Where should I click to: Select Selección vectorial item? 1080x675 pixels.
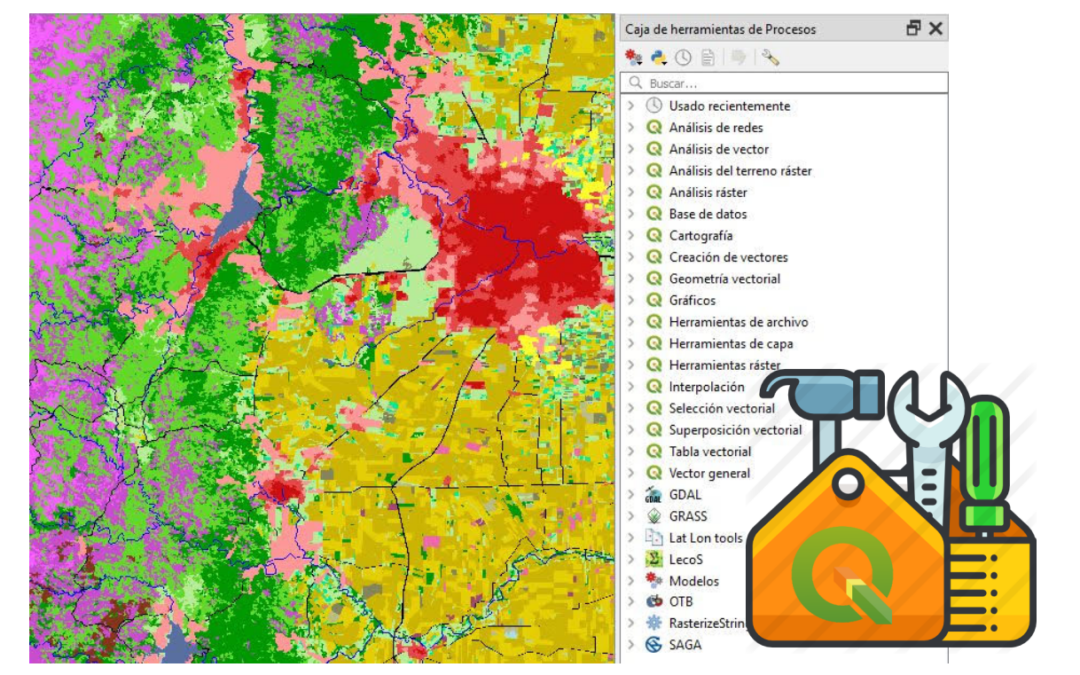click(722, 408)
